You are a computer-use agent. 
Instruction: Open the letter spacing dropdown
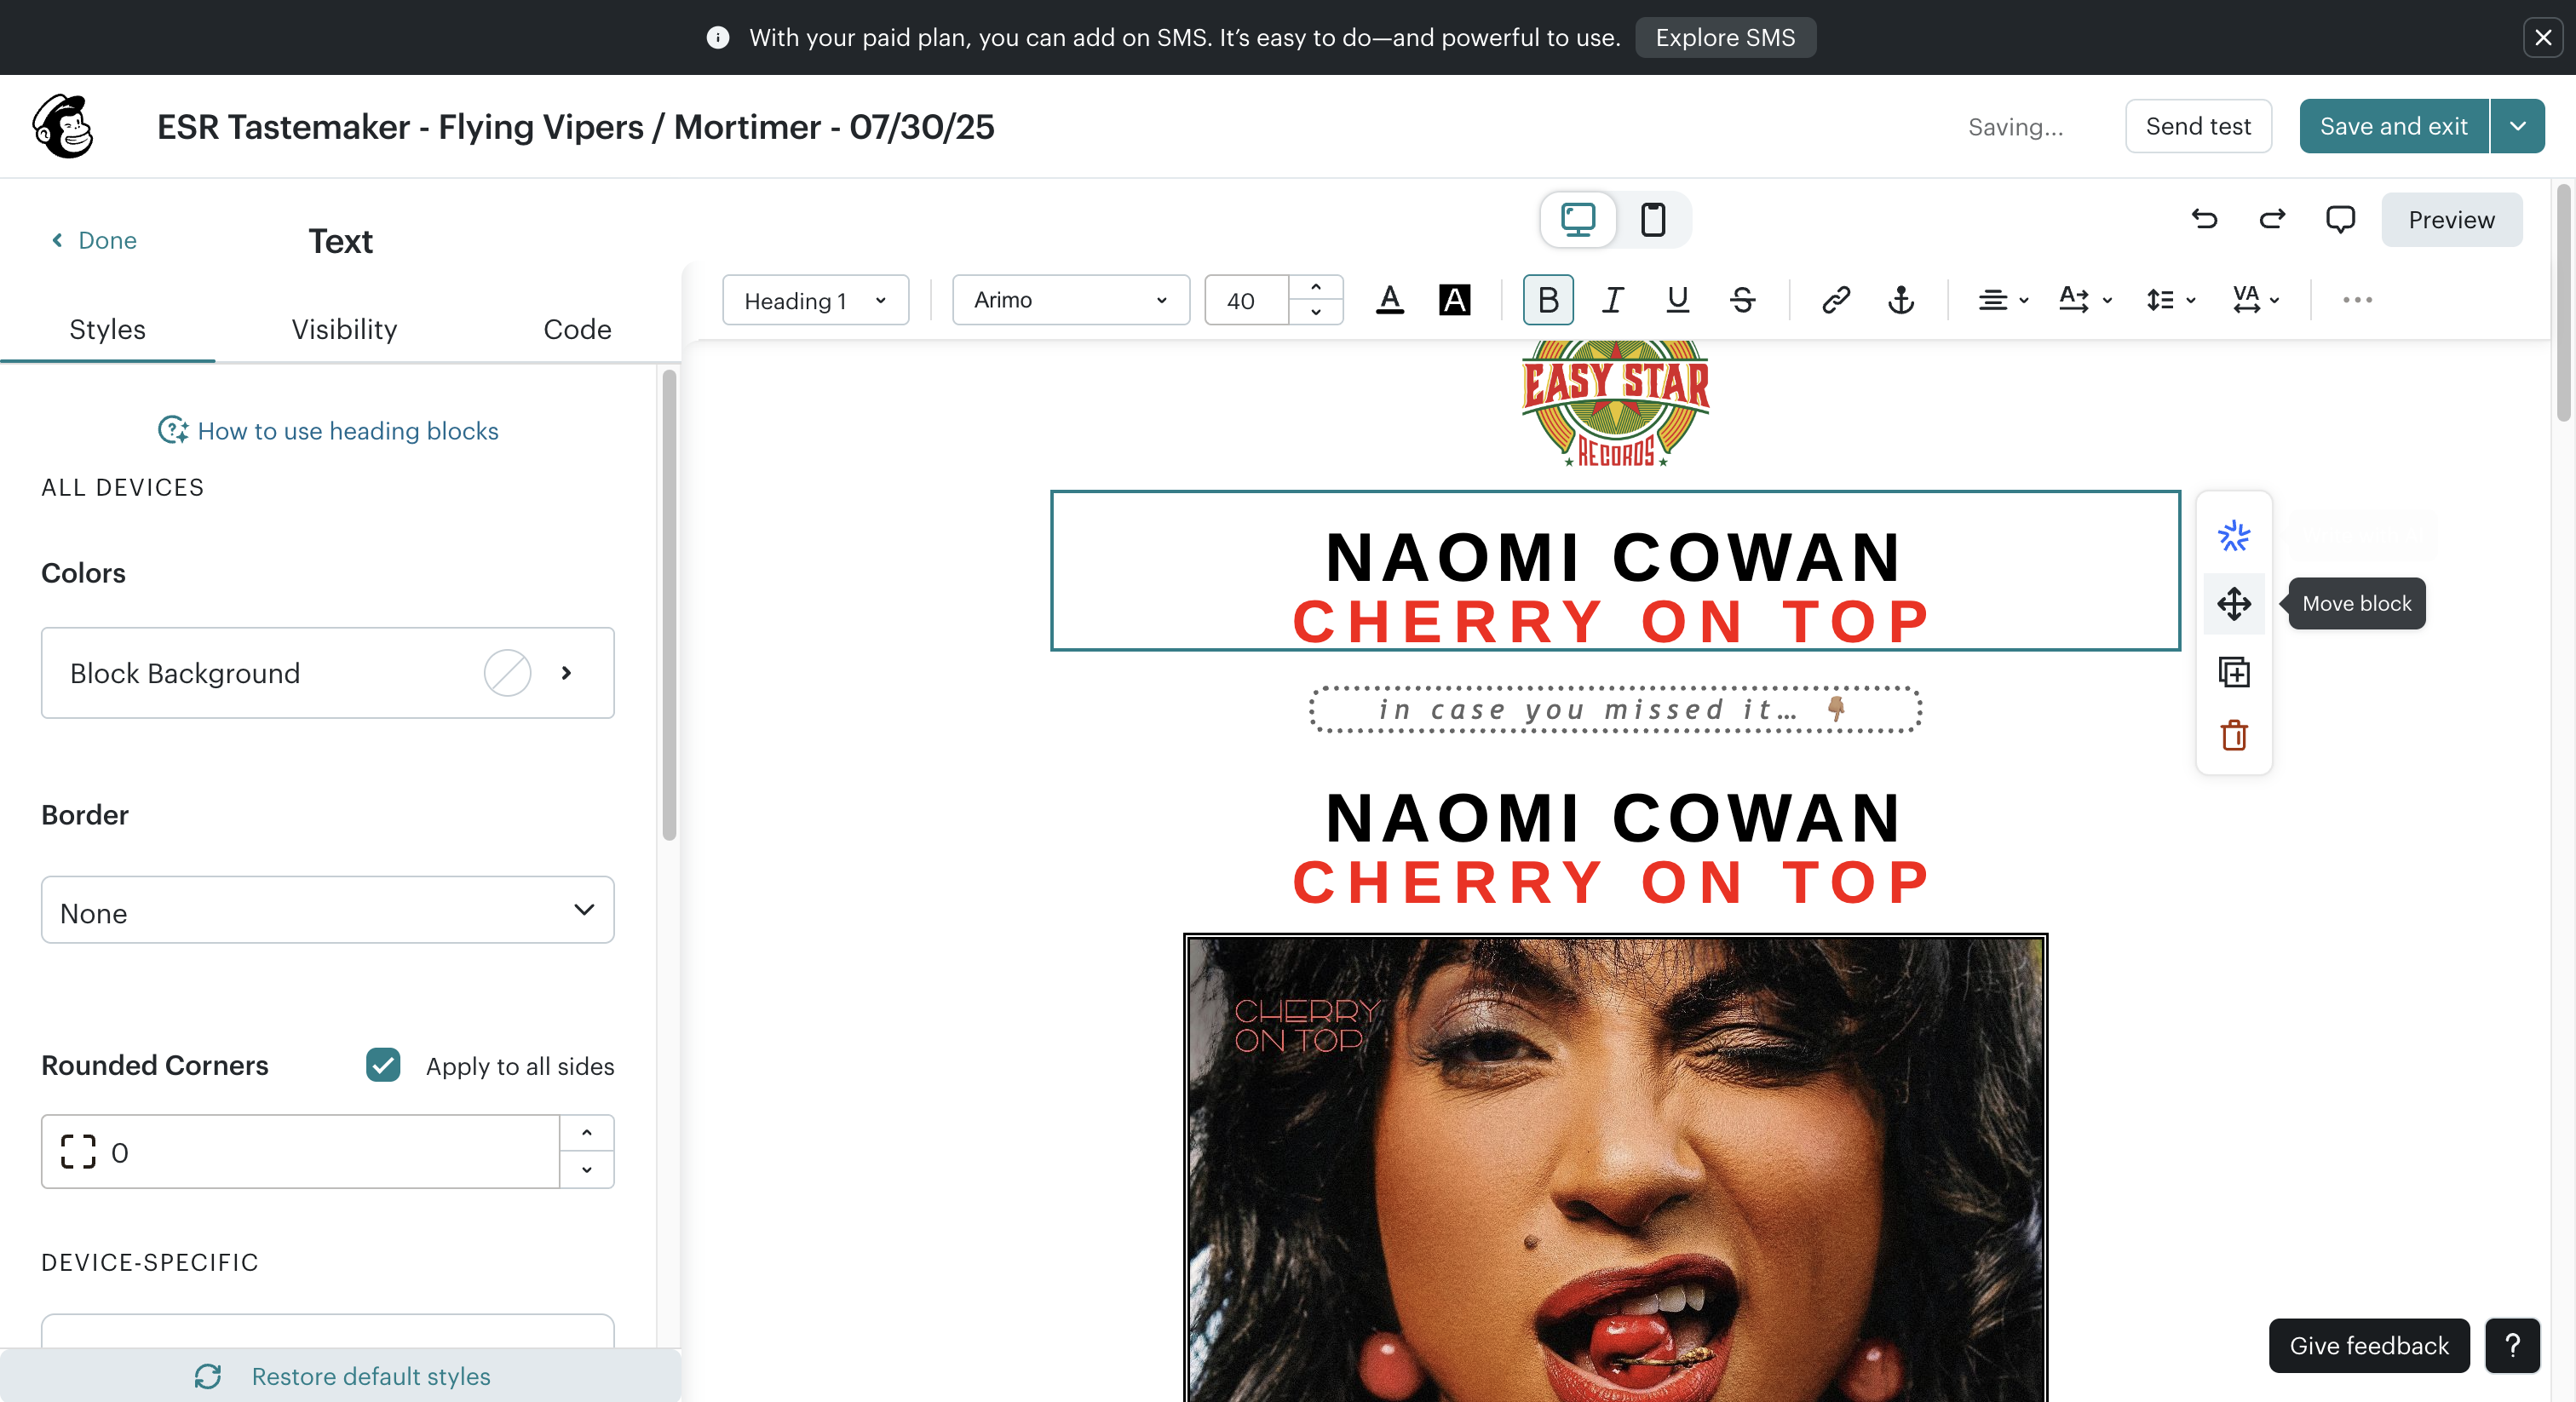click(2255, 300)
